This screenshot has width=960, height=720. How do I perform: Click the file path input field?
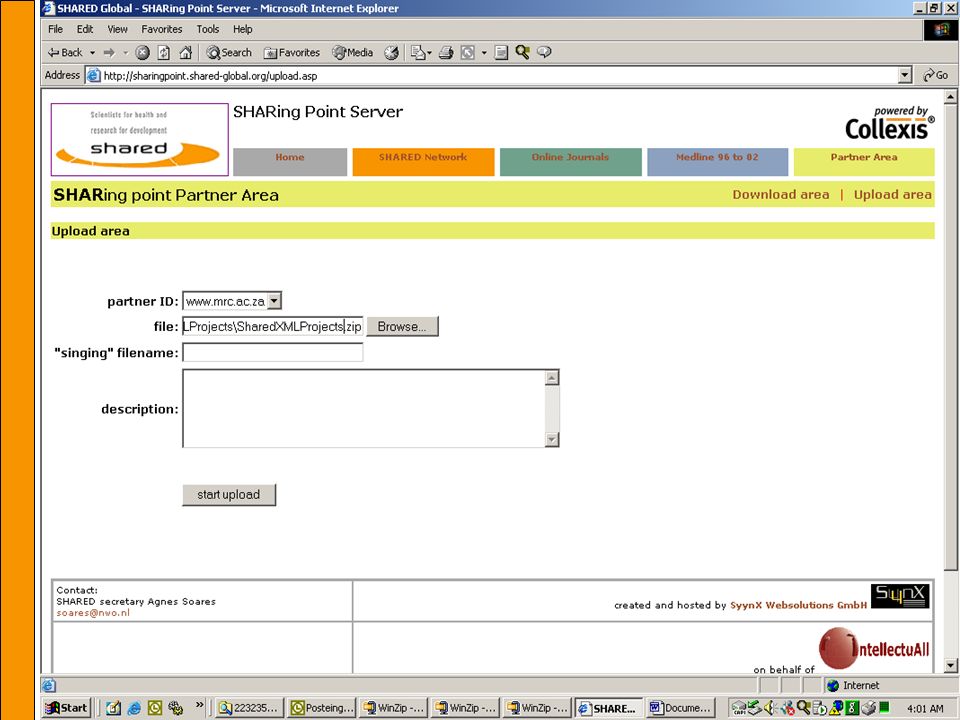(272, 326)
